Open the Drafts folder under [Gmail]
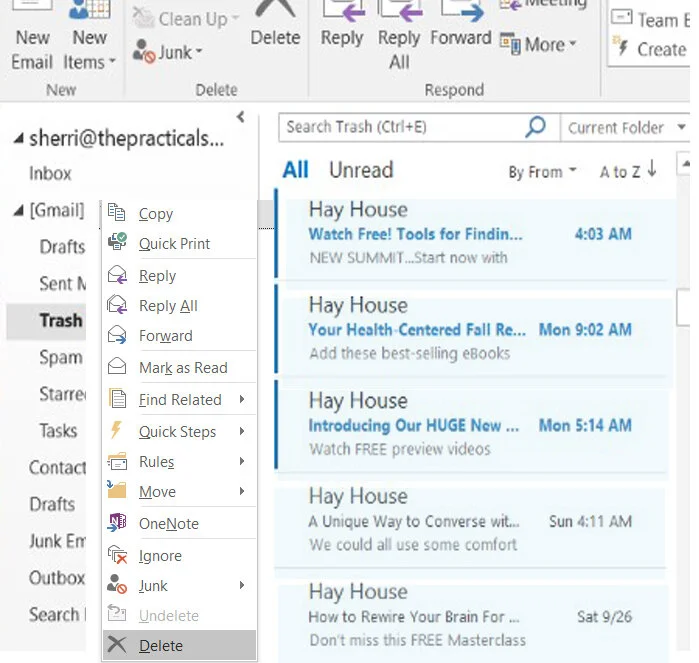 (x=62, y=247)
